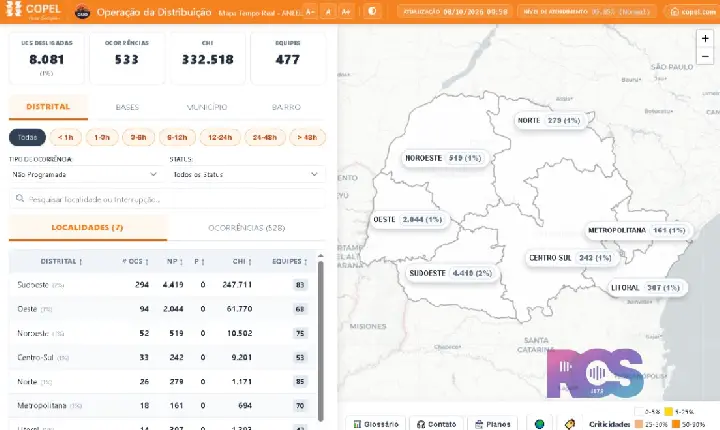The image size is (720, 430).
Task: Sort table by NP column
Action: coord(174,261)
